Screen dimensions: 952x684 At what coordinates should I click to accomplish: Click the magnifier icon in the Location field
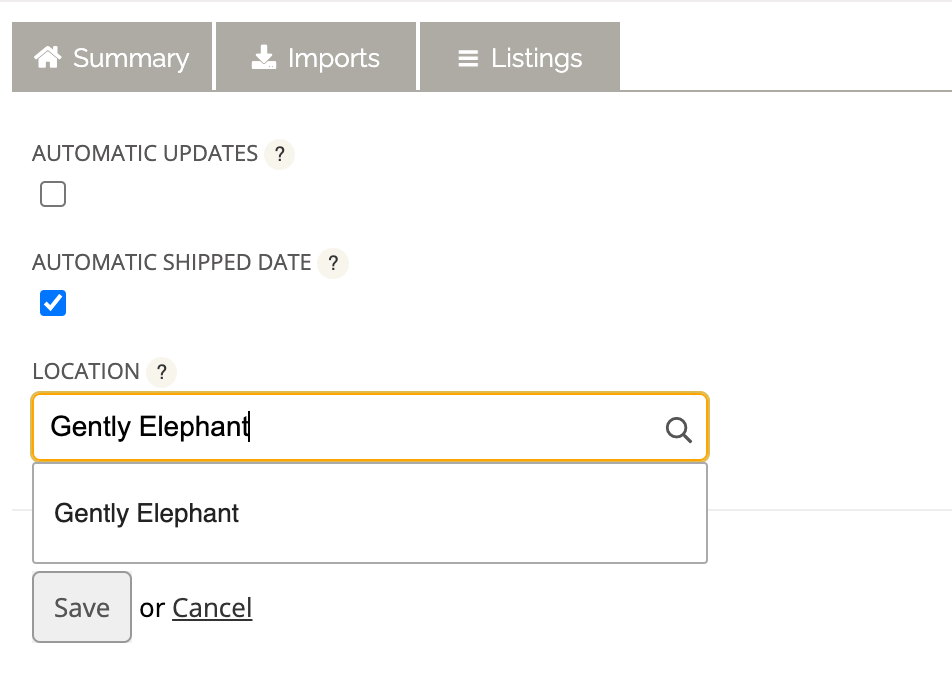[679, 429]
